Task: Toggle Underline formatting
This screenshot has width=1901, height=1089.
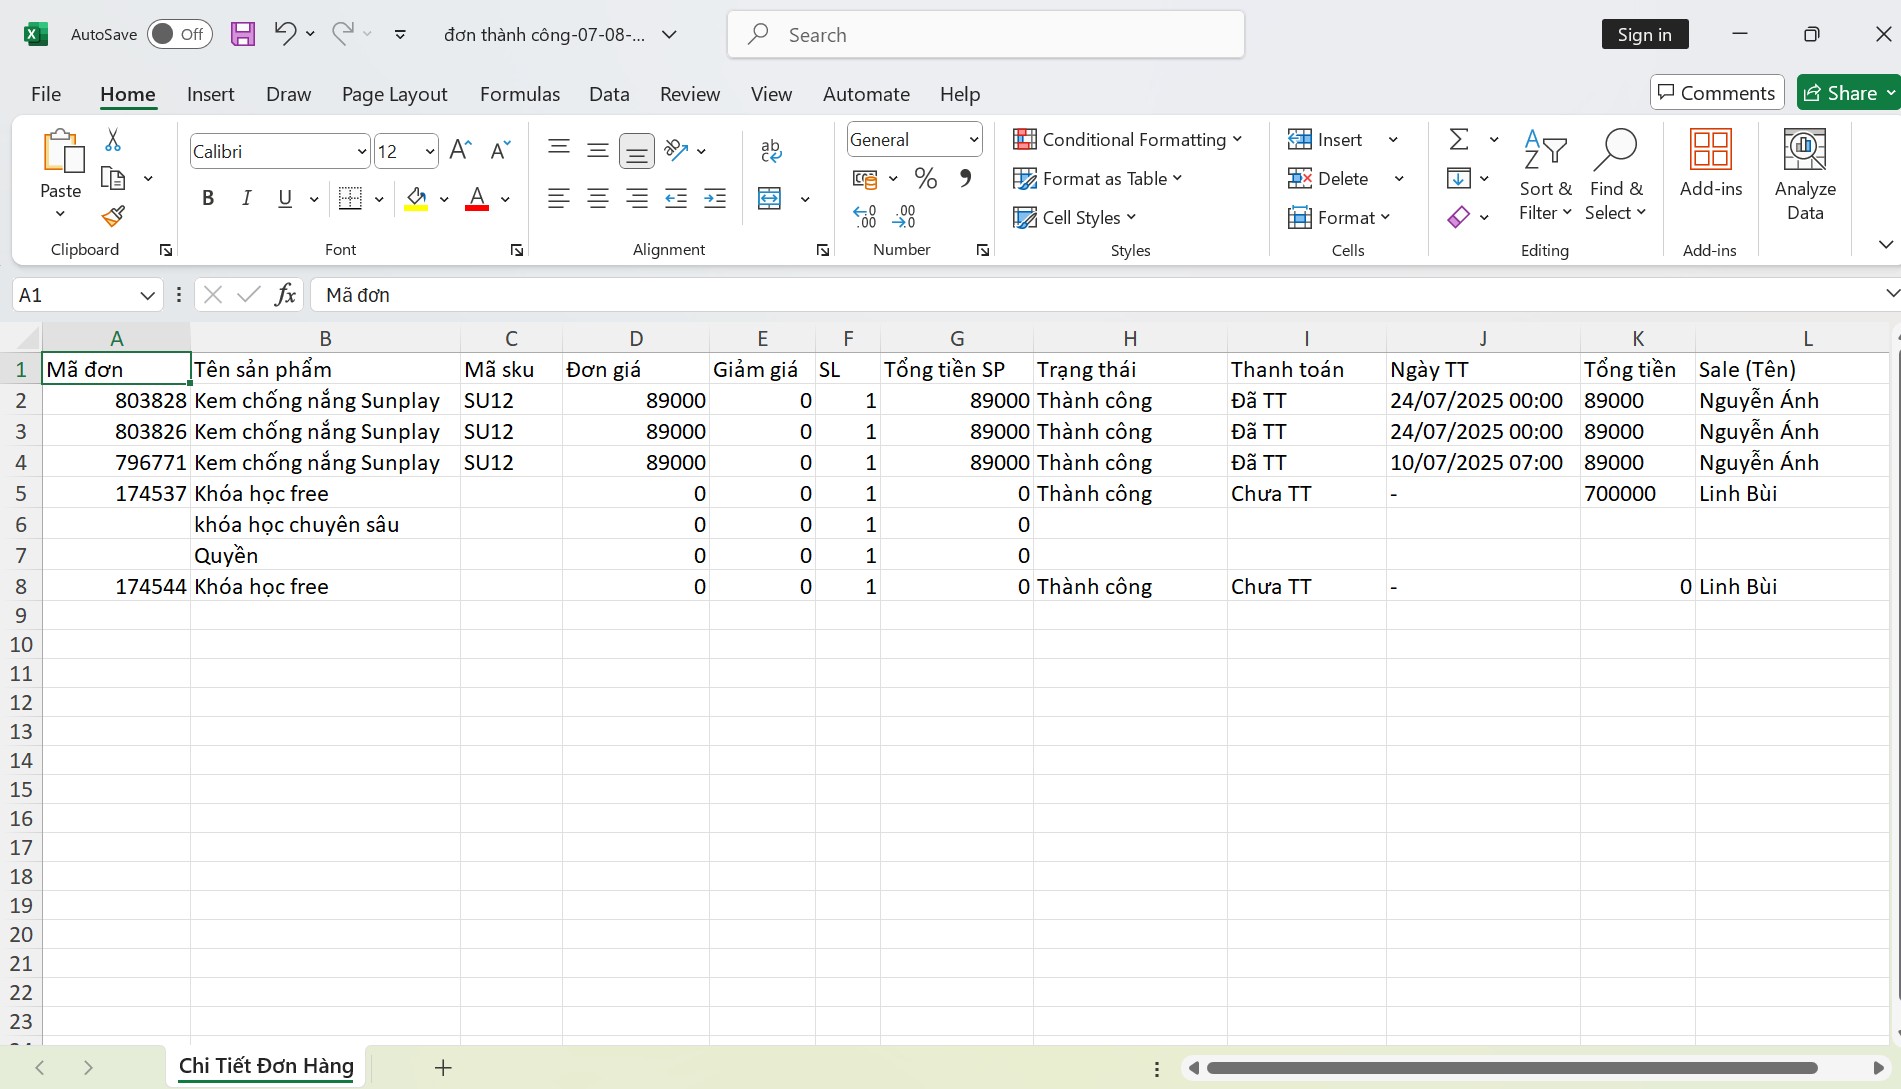Action: pyautogui.click(x=285, y=199)
